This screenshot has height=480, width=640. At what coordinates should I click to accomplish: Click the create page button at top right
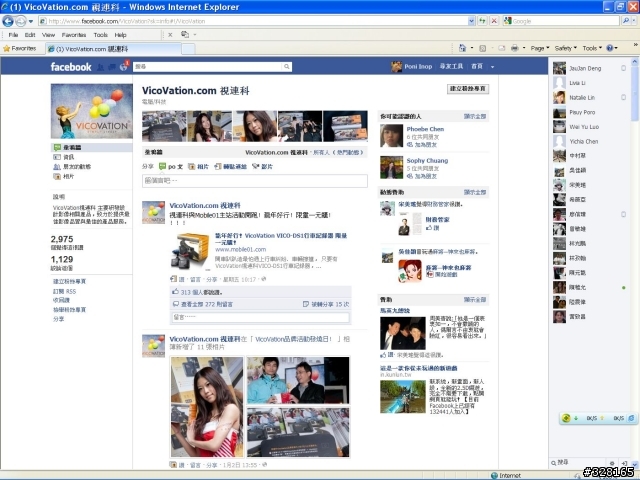point(468,89)
